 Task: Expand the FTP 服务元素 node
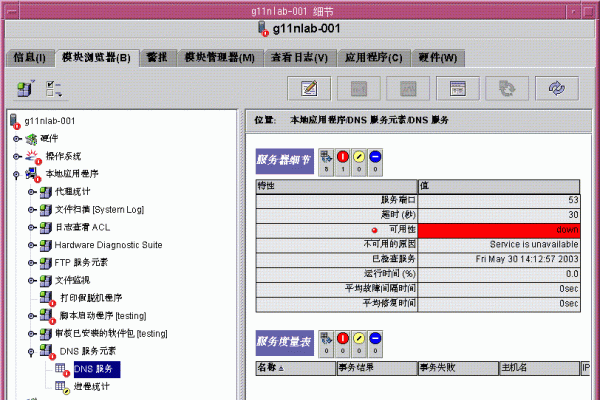coord(32,263)
